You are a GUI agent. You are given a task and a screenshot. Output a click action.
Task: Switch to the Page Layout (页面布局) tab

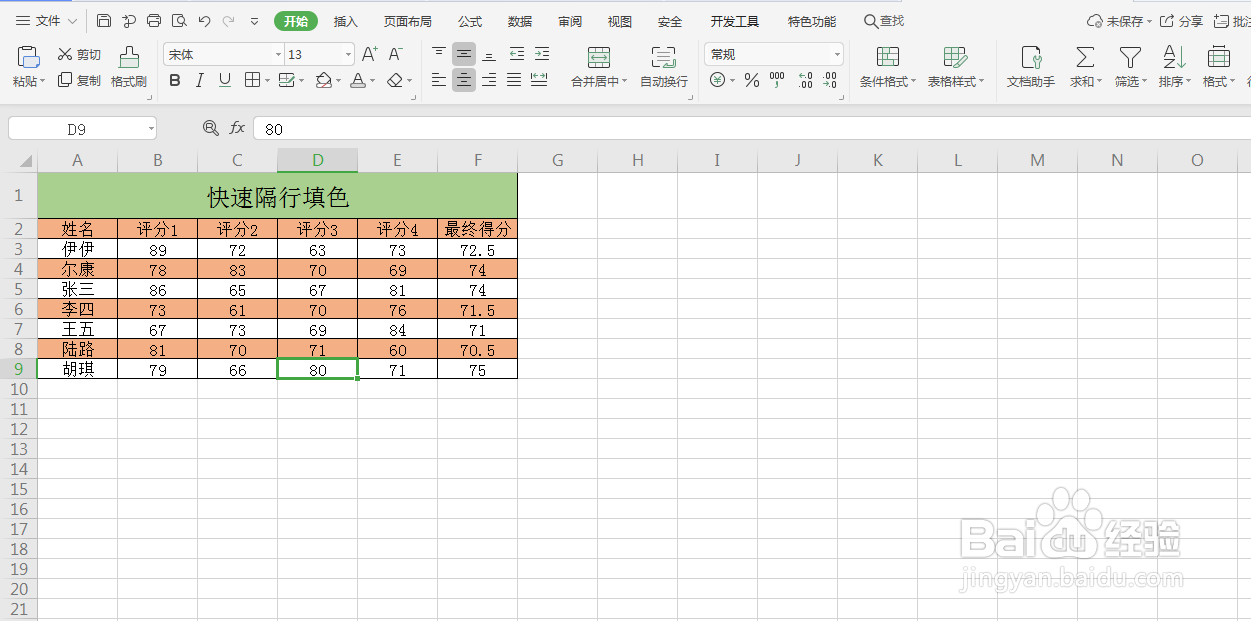point(408,21)
